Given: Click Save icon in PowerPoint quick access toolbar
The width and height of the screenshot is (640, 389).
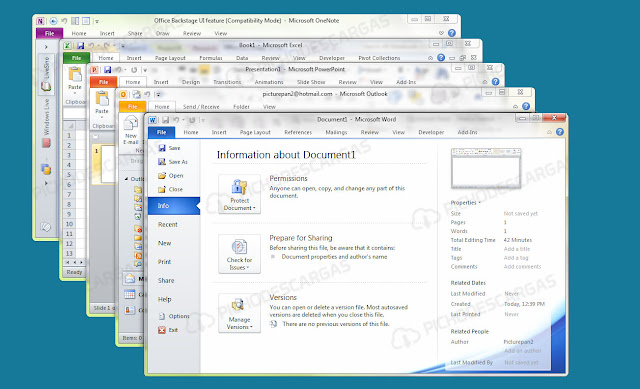Looking at the screenshot, I should coord(107,70).
